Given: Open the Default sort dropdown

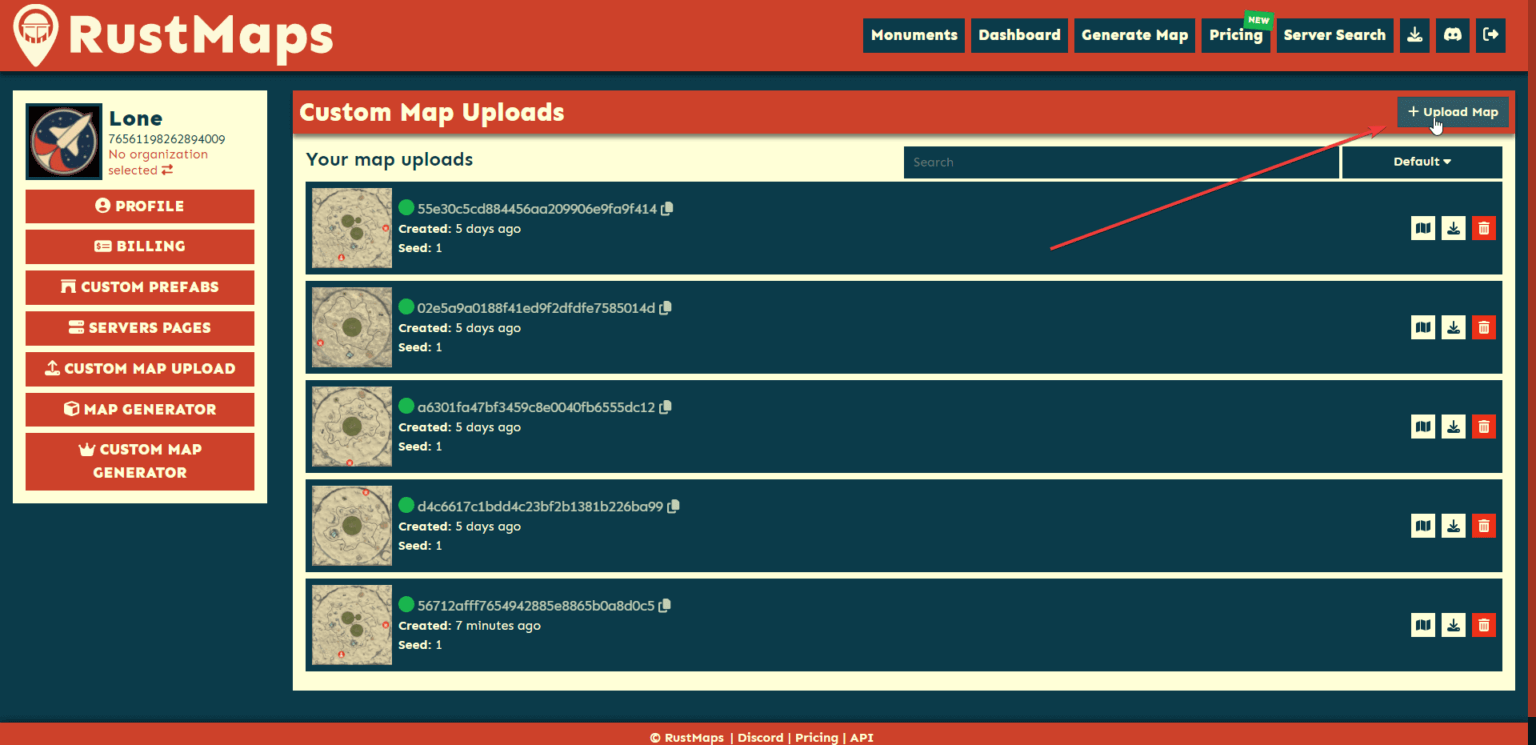Looking at the screenshot, I should click(x=1421, y=162).
